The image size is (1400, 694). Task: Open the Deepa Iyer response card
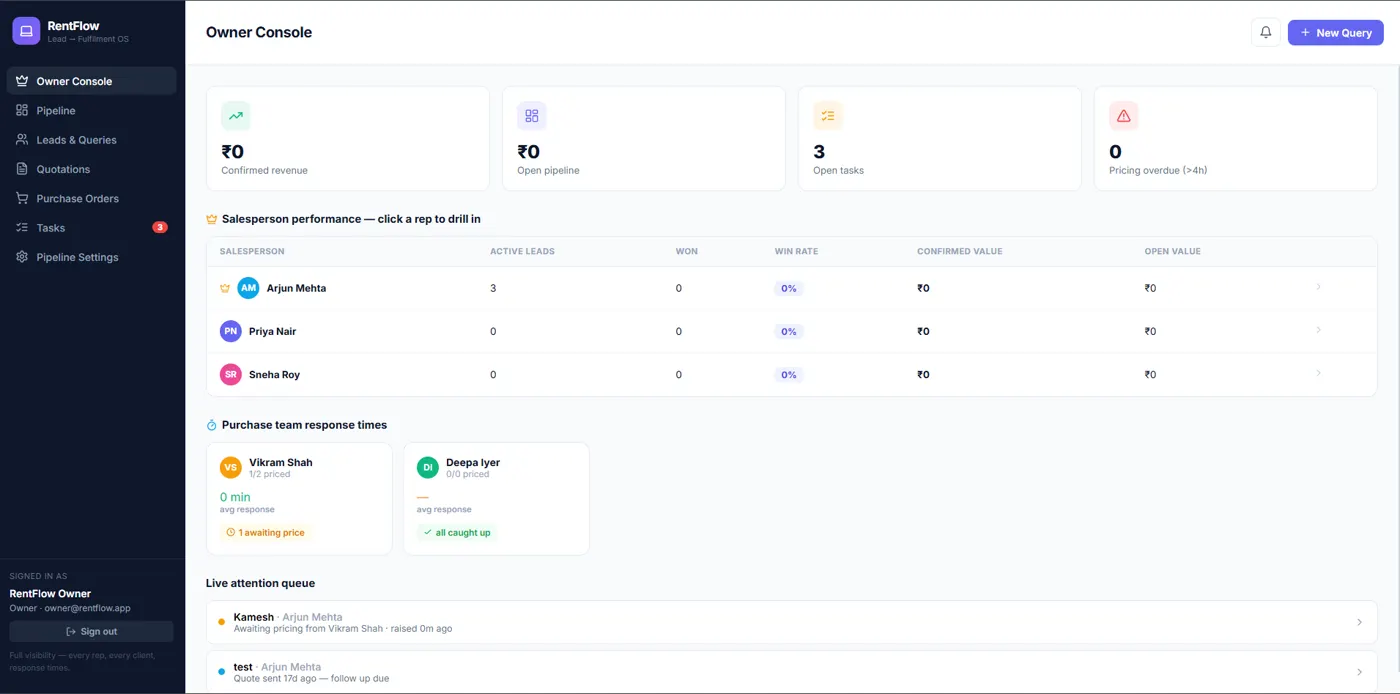click(x=496, y=499)
